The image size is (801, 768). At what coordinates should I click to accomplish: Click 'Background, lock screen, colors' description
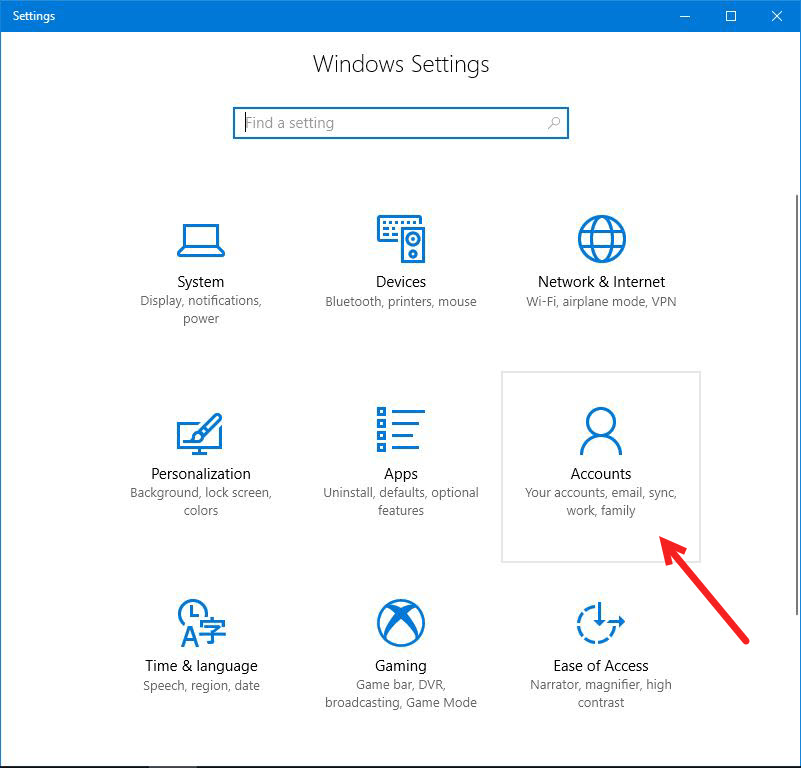tap(201, 502)
